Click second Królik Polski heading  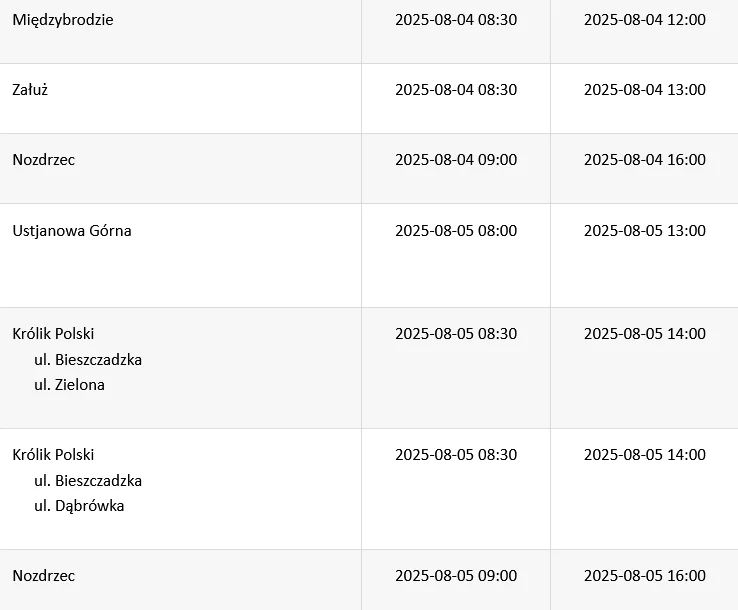pyautogui.click(x=53, y=454)
